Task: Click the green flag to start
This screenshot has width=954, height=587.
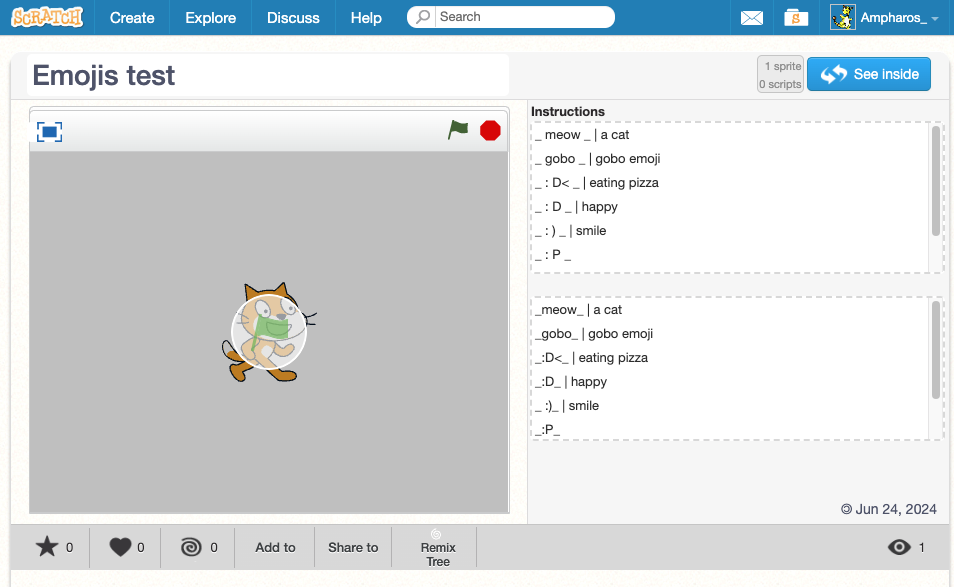Action: point(458,130)
